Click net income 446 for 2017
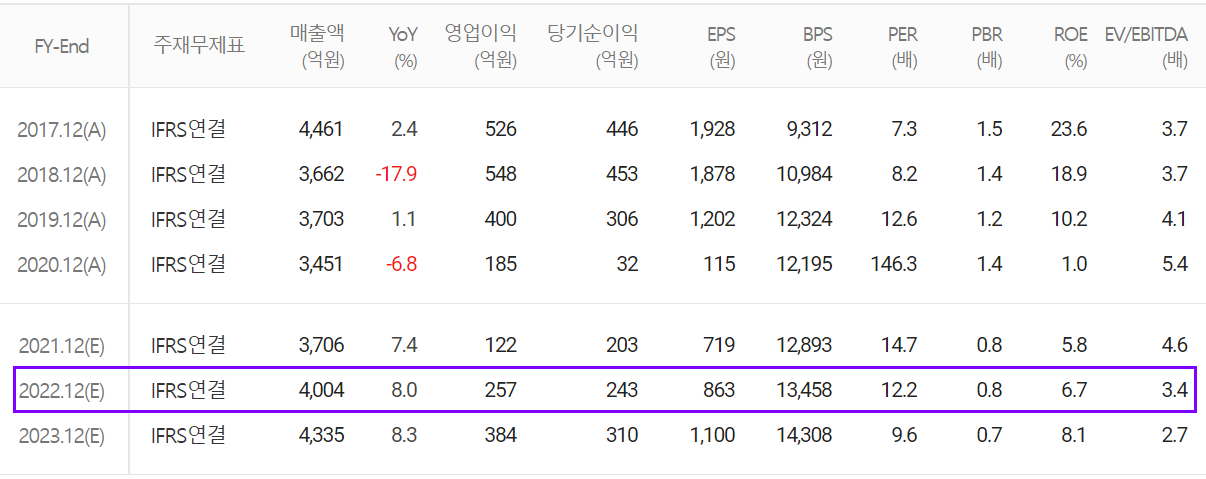1206x479 pixels. [621, 129]
